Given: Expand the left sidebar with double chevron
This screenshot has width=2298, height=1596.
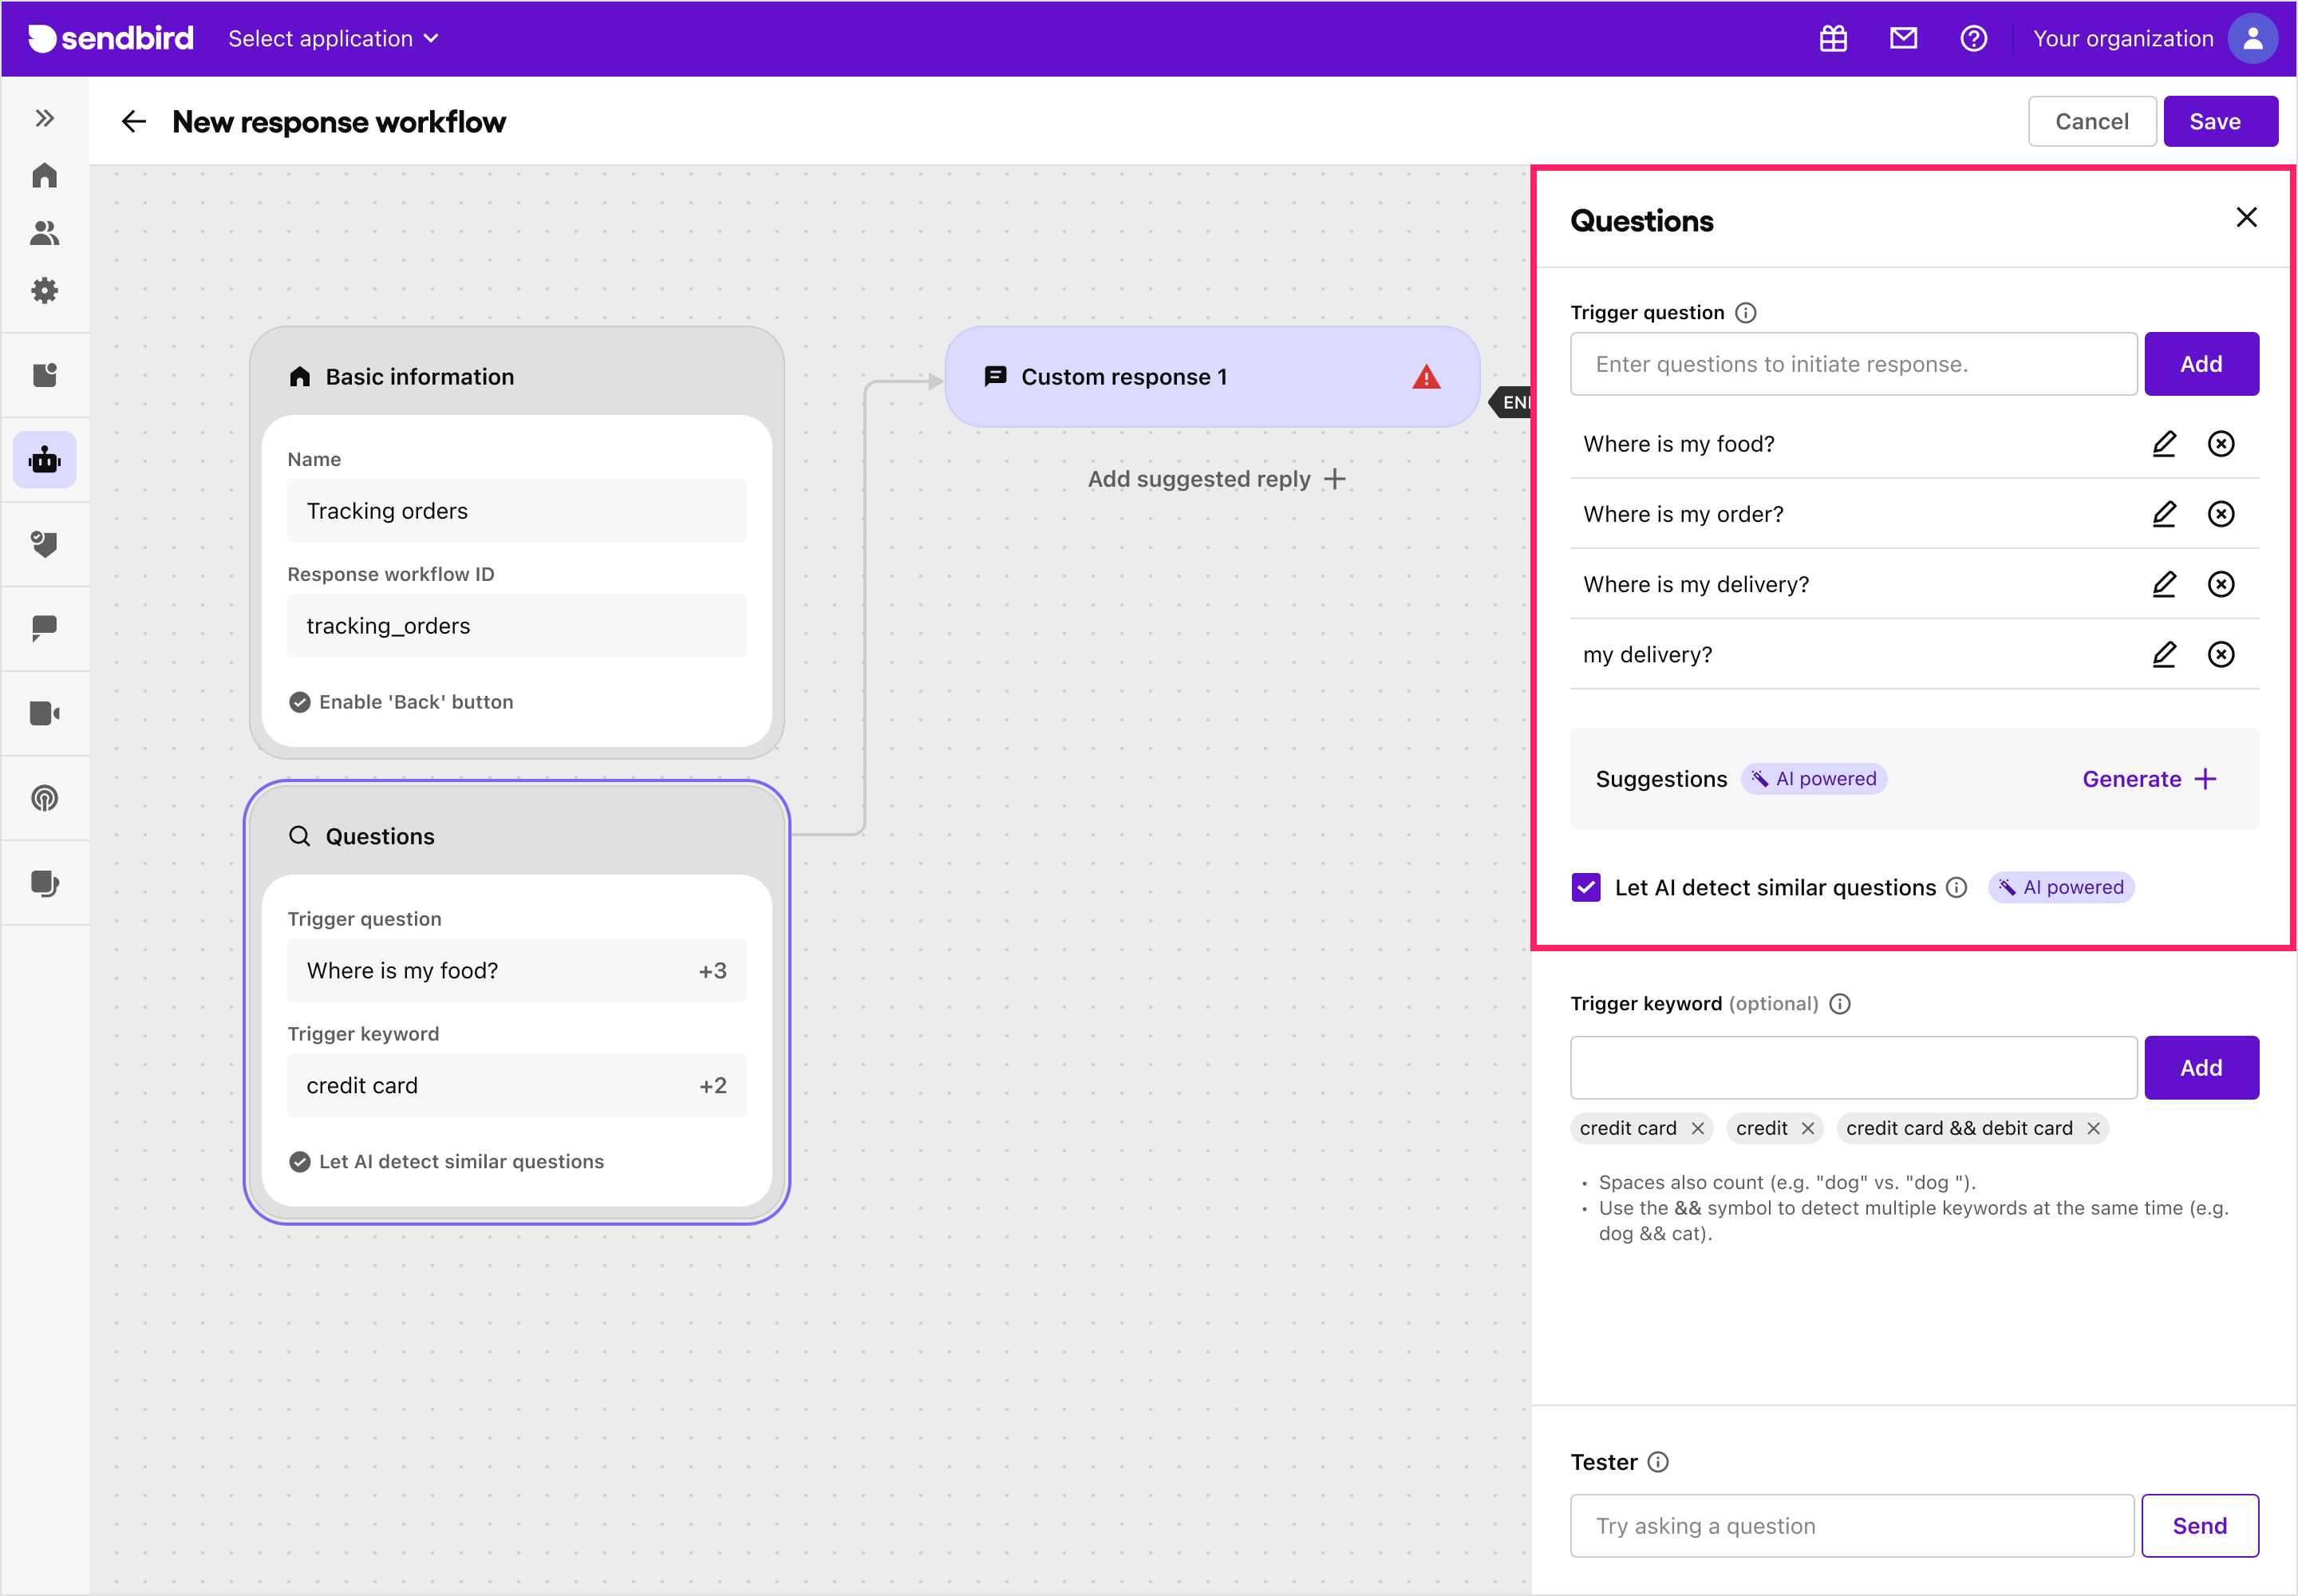Looking at the screenshot, I should [45, 118].
